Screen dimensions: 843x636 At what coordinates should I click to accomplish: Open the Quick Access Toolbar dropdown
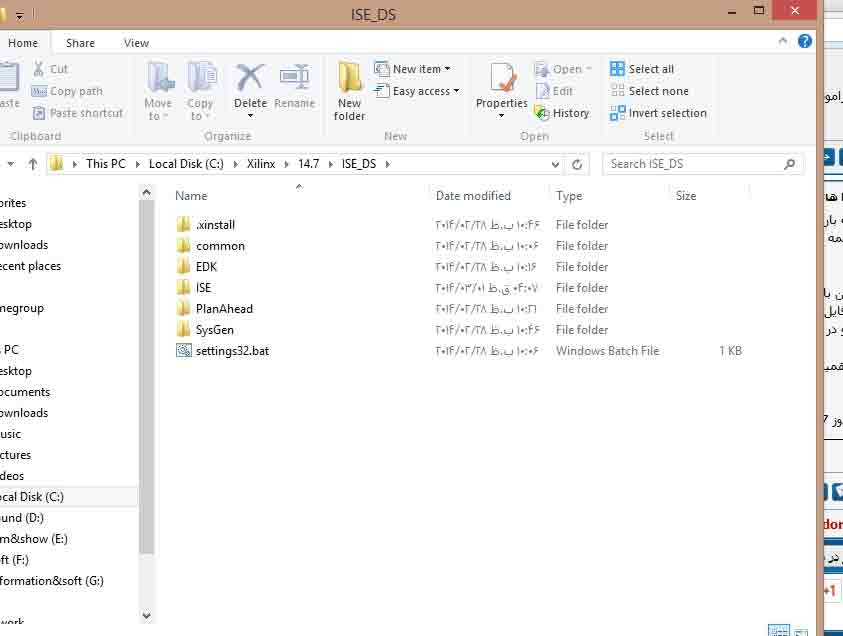tap(19, 16)
